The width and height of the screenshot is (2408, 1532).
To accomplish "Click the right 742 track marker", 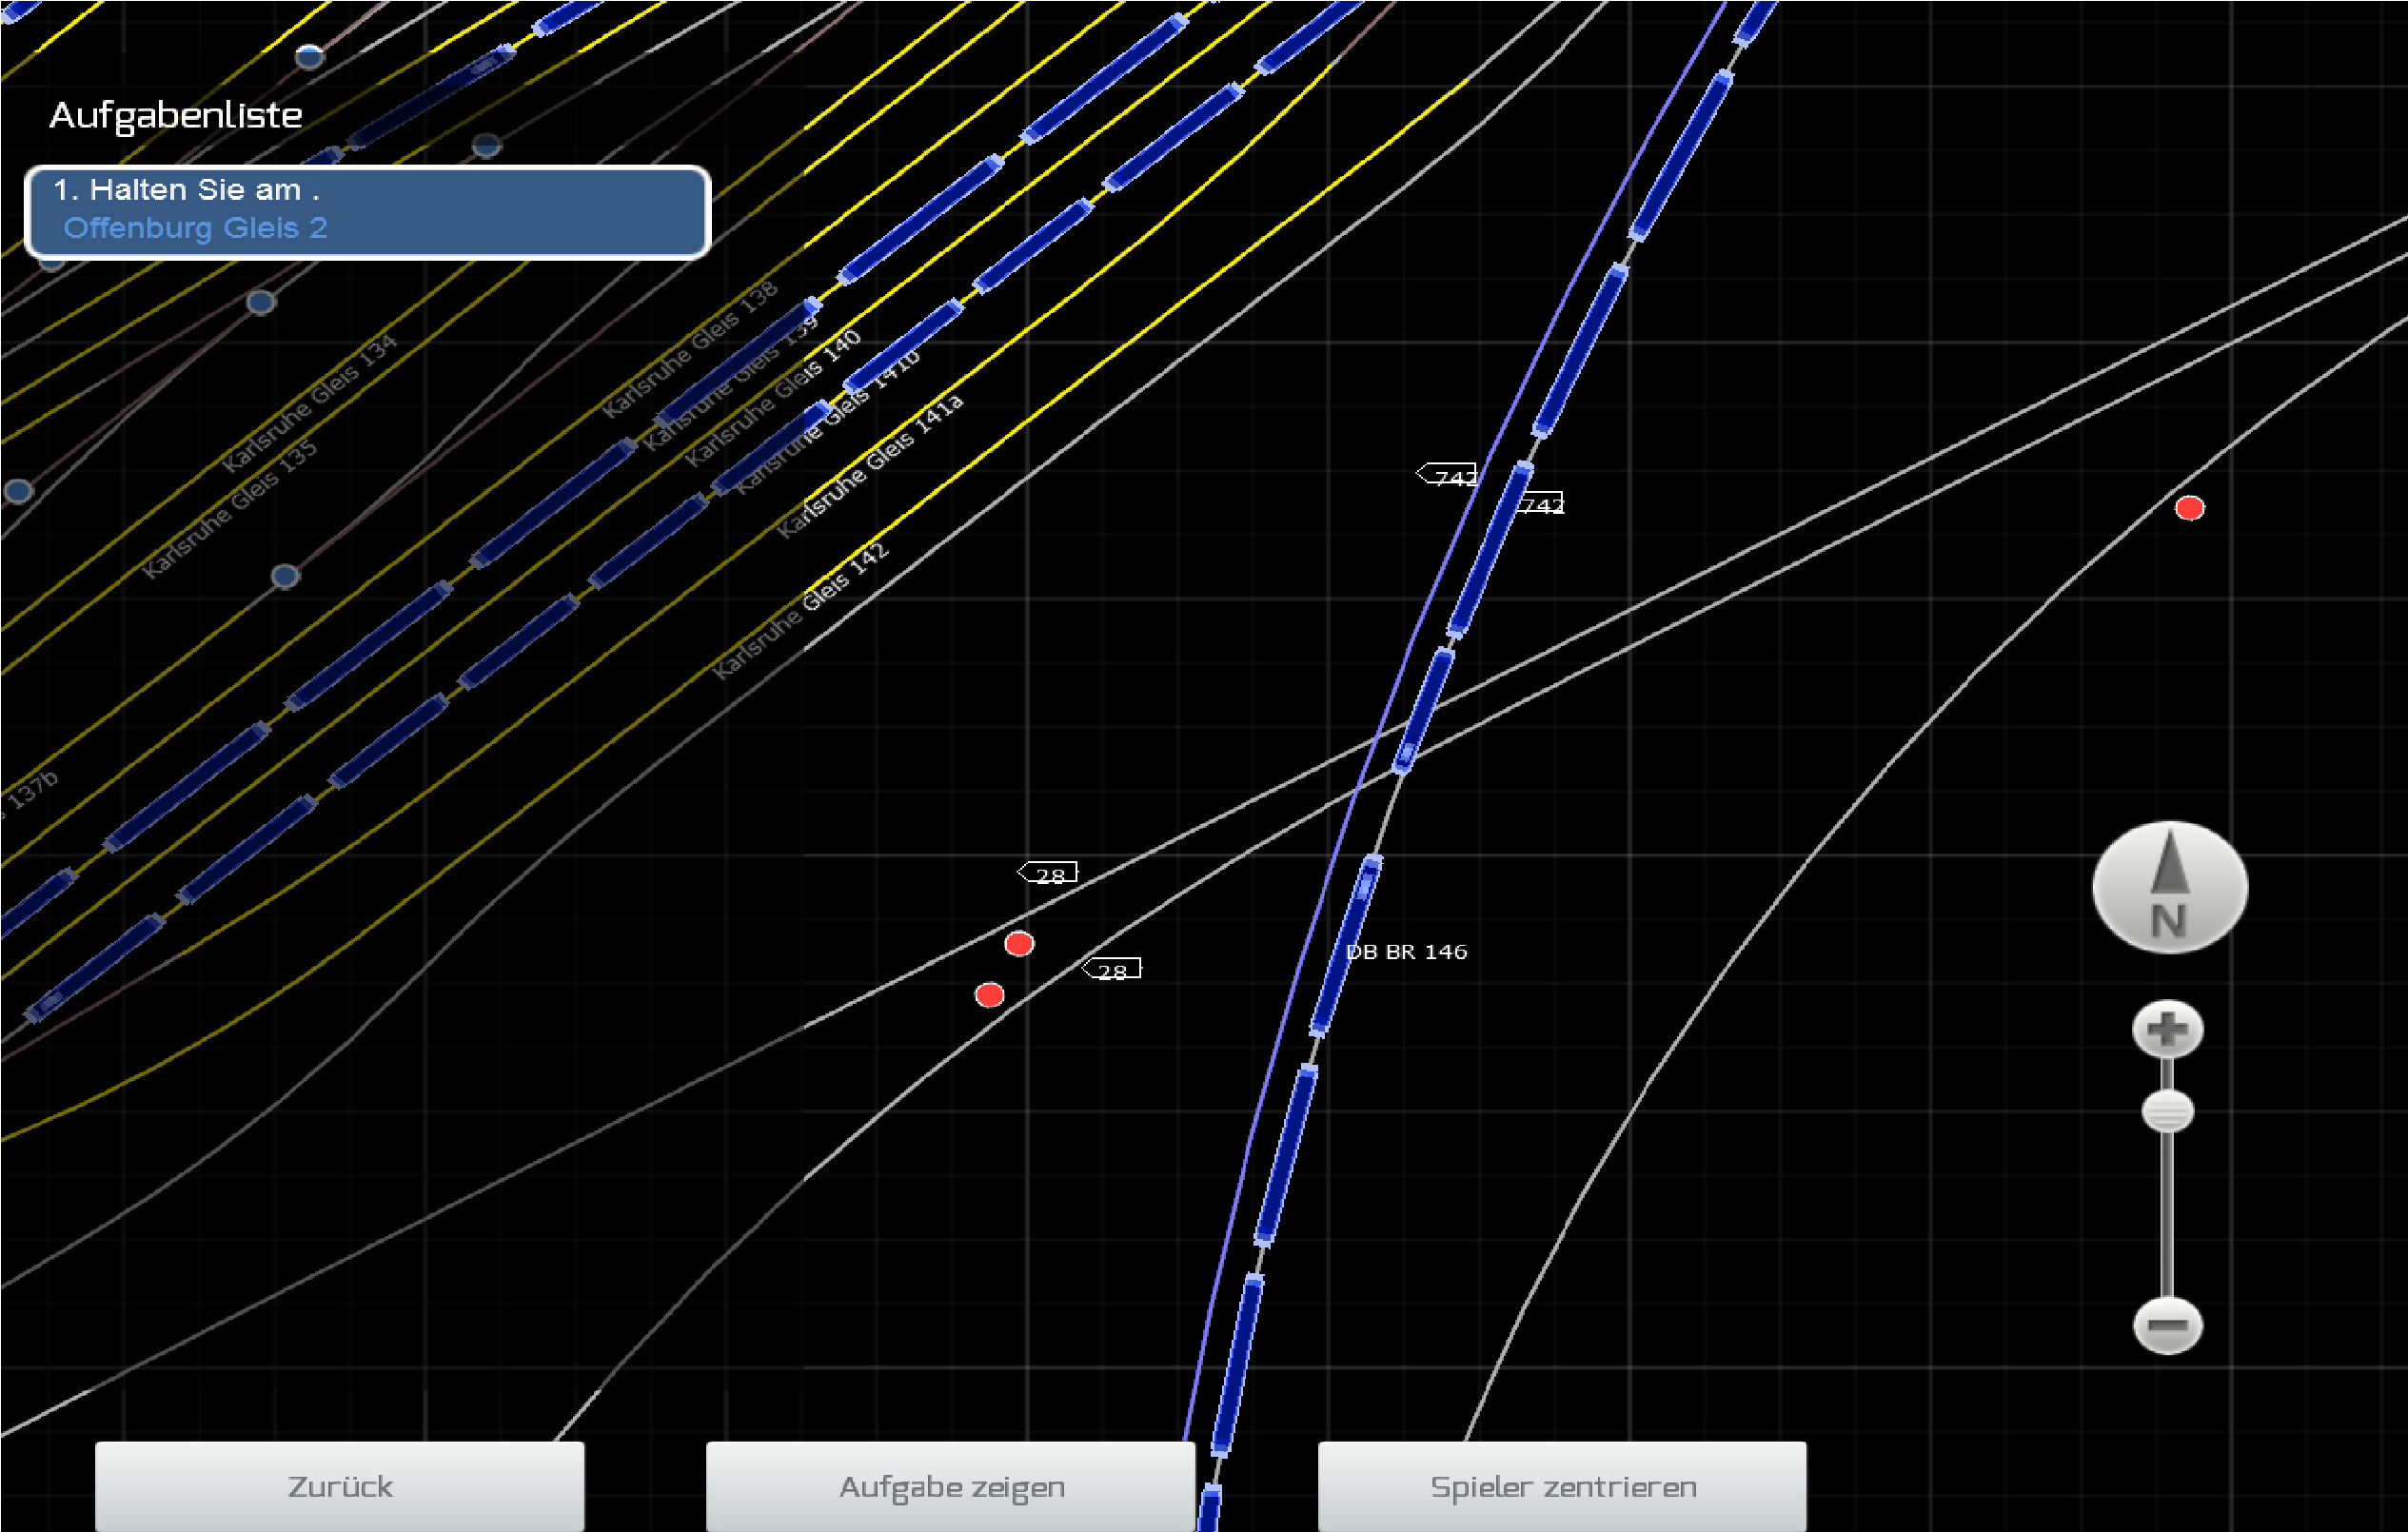I will coord(1541,504).
